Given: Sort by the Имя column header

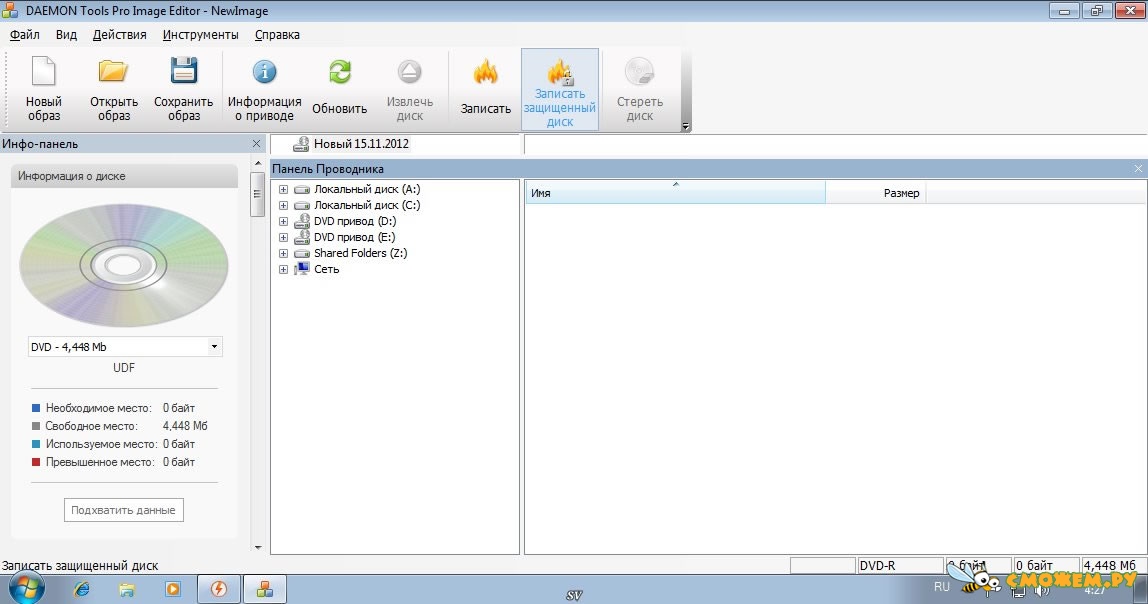Looking at the screenshot, I should point(675,193).
